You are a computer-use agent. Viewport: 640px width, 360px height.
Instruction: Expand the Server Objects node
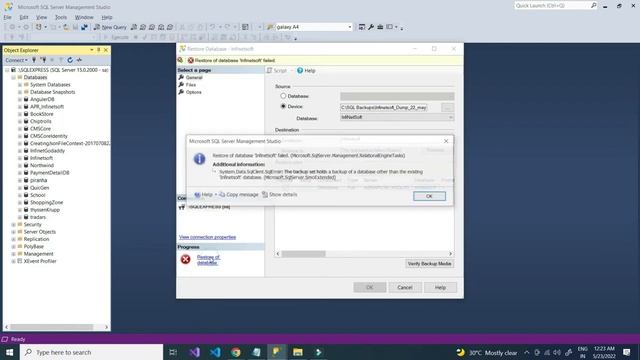coord(13,232)
